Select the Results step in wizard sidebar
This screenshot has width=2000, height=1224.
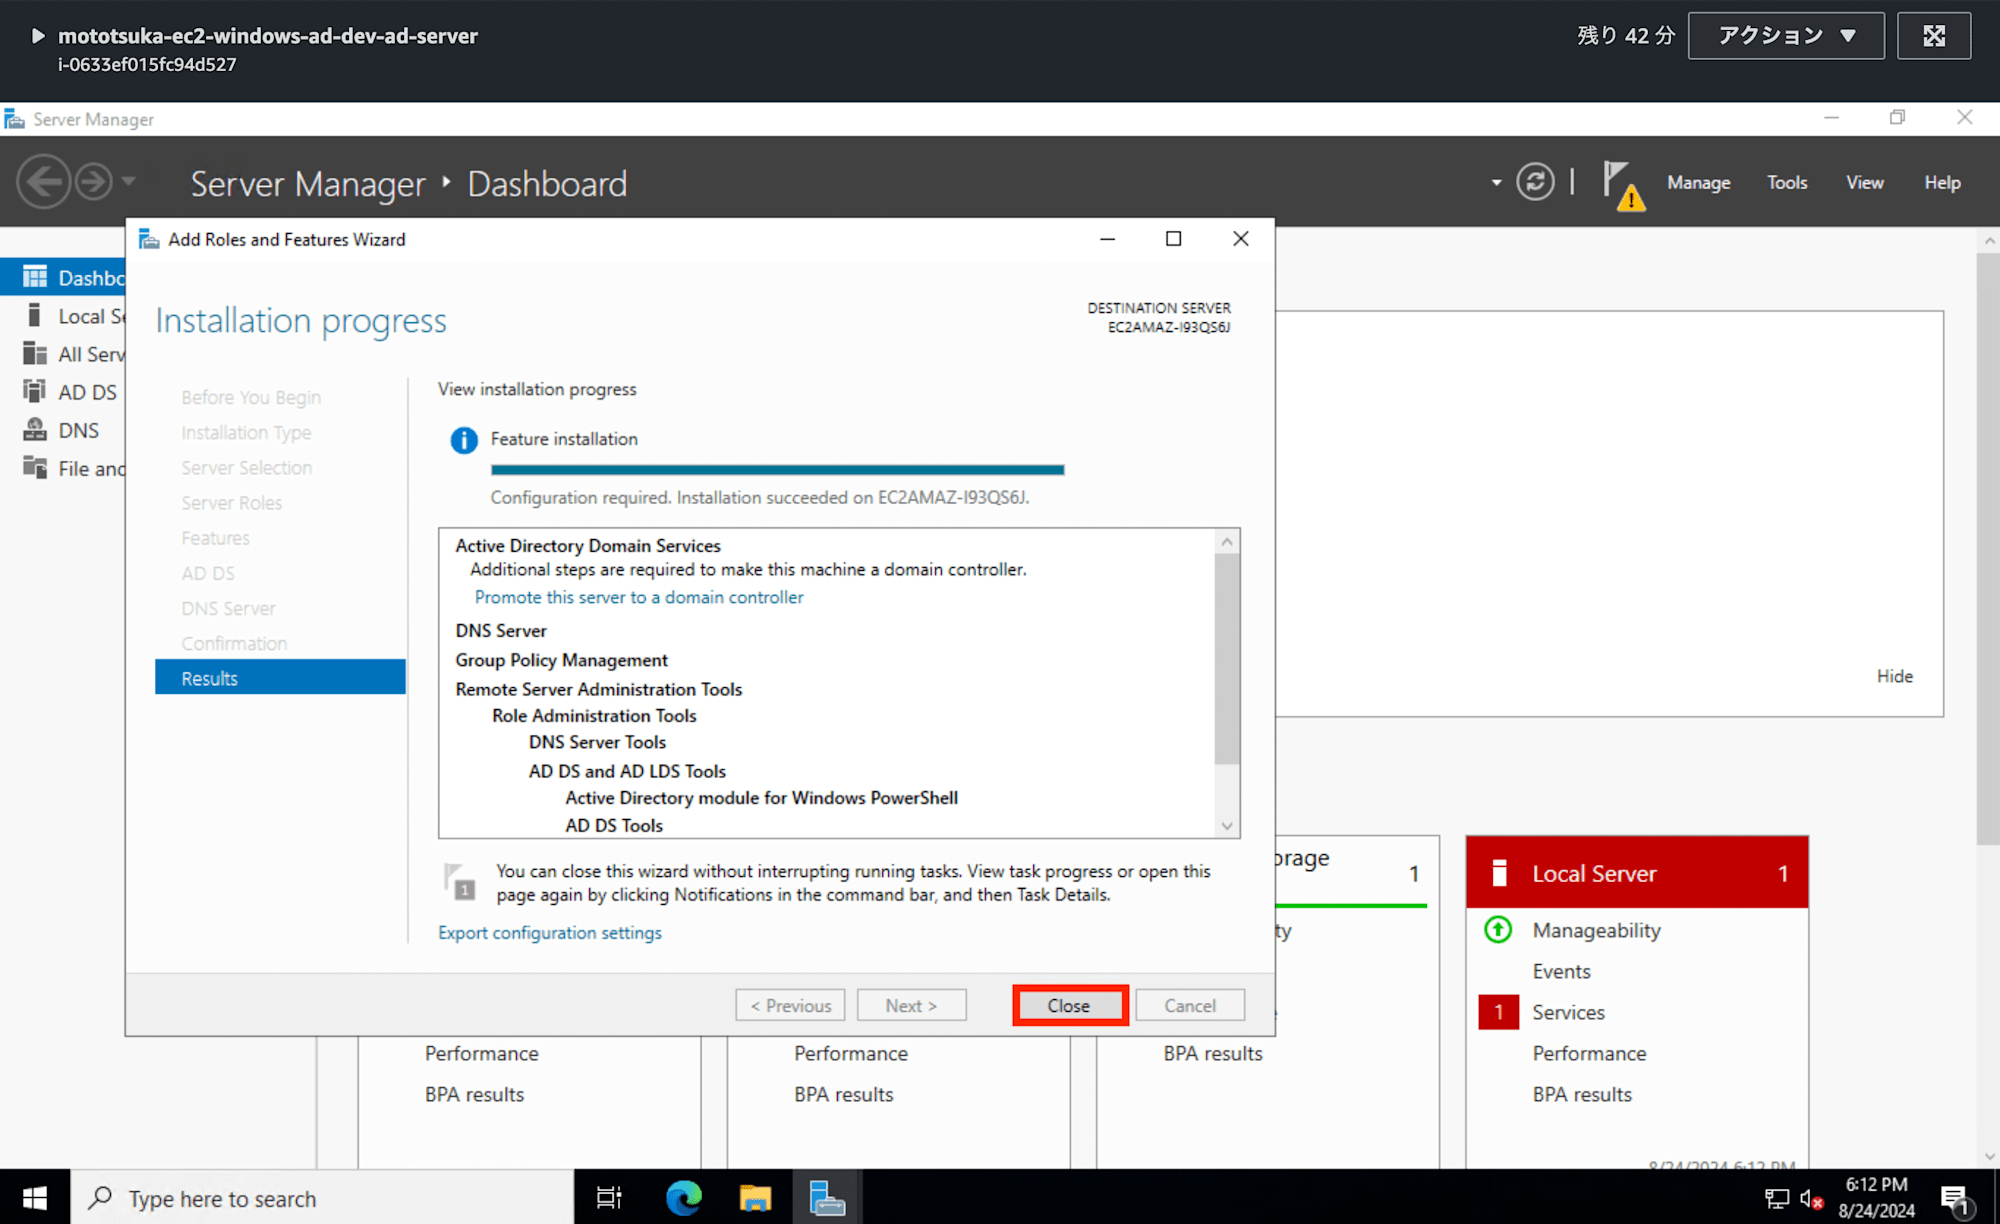point(280,677)
